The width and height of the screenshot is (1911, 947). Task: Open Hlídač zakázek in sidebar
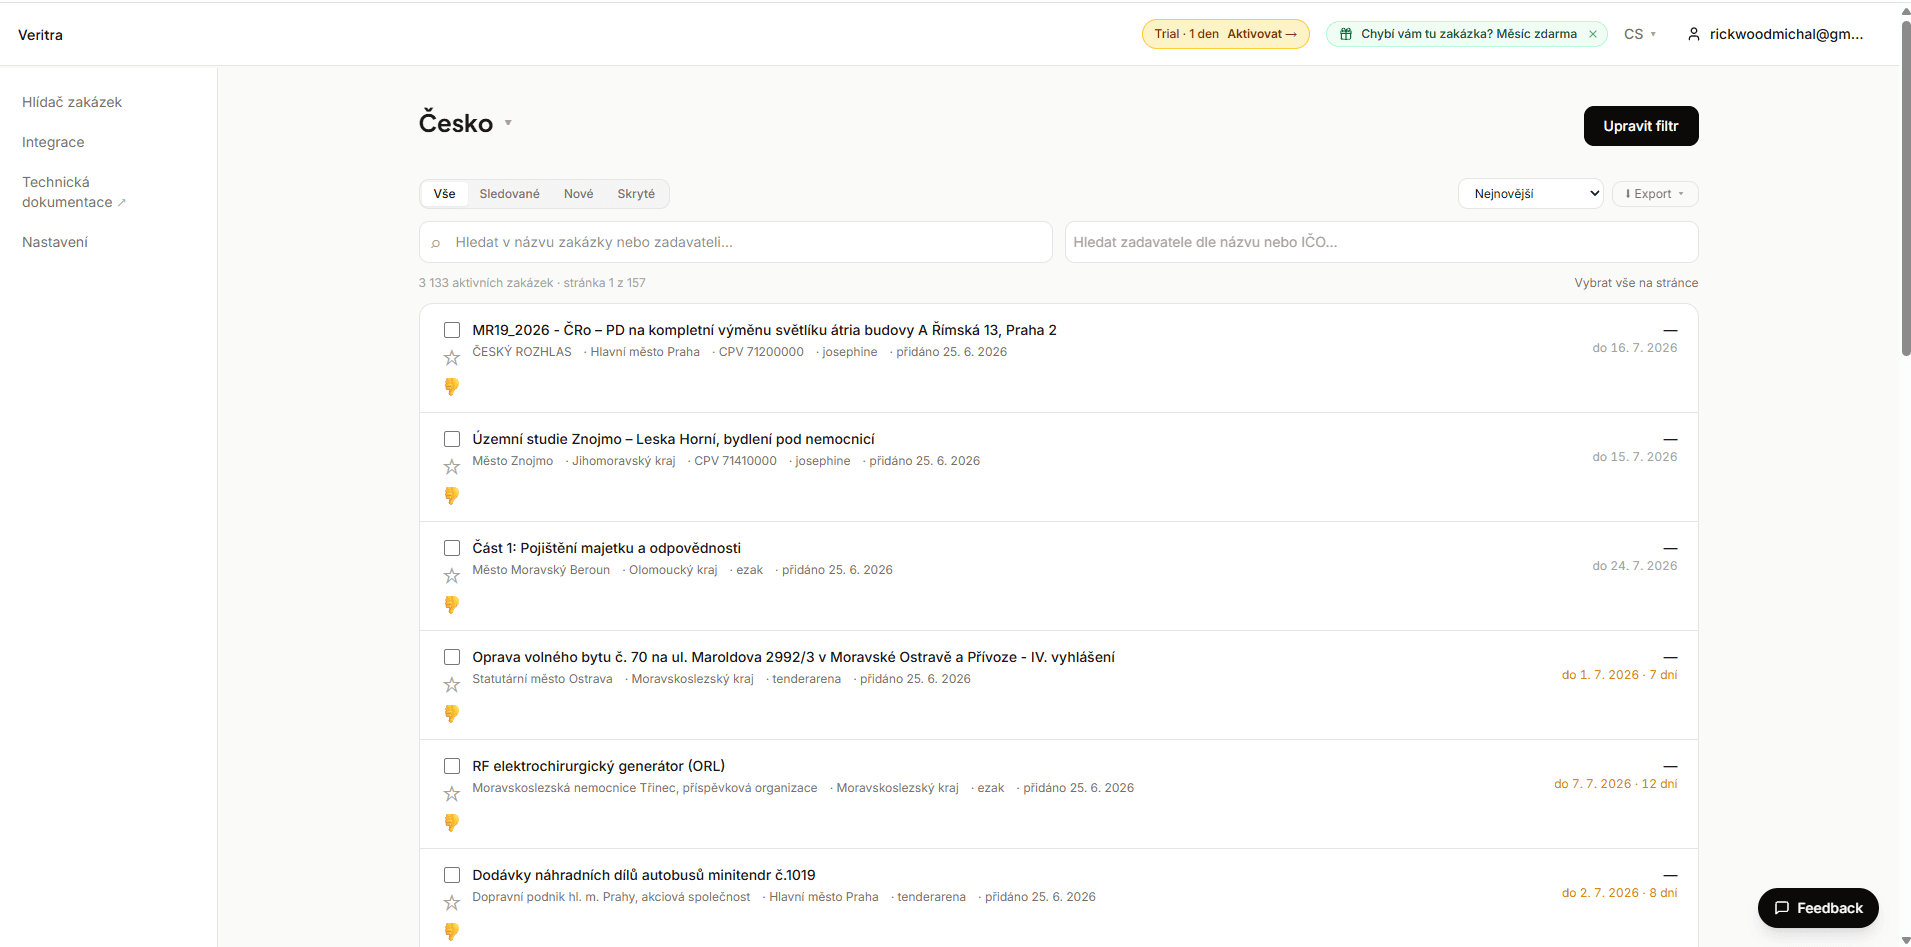[72, 102]
